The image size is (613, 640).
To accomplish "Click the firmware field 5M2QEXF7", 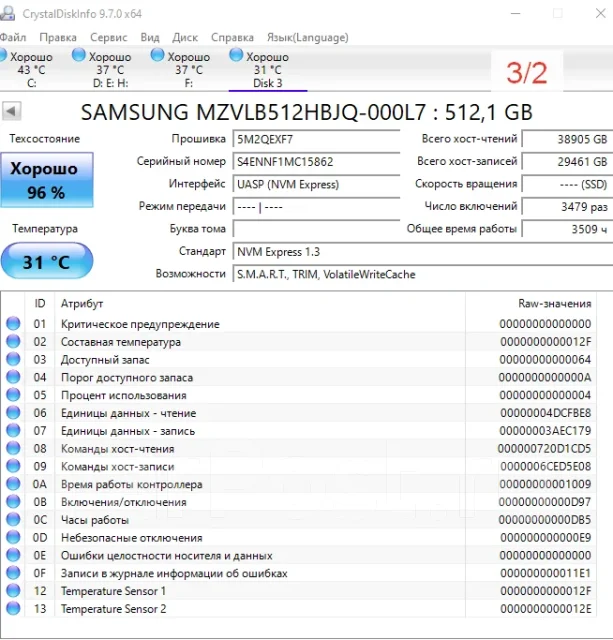I will point(316,140).
